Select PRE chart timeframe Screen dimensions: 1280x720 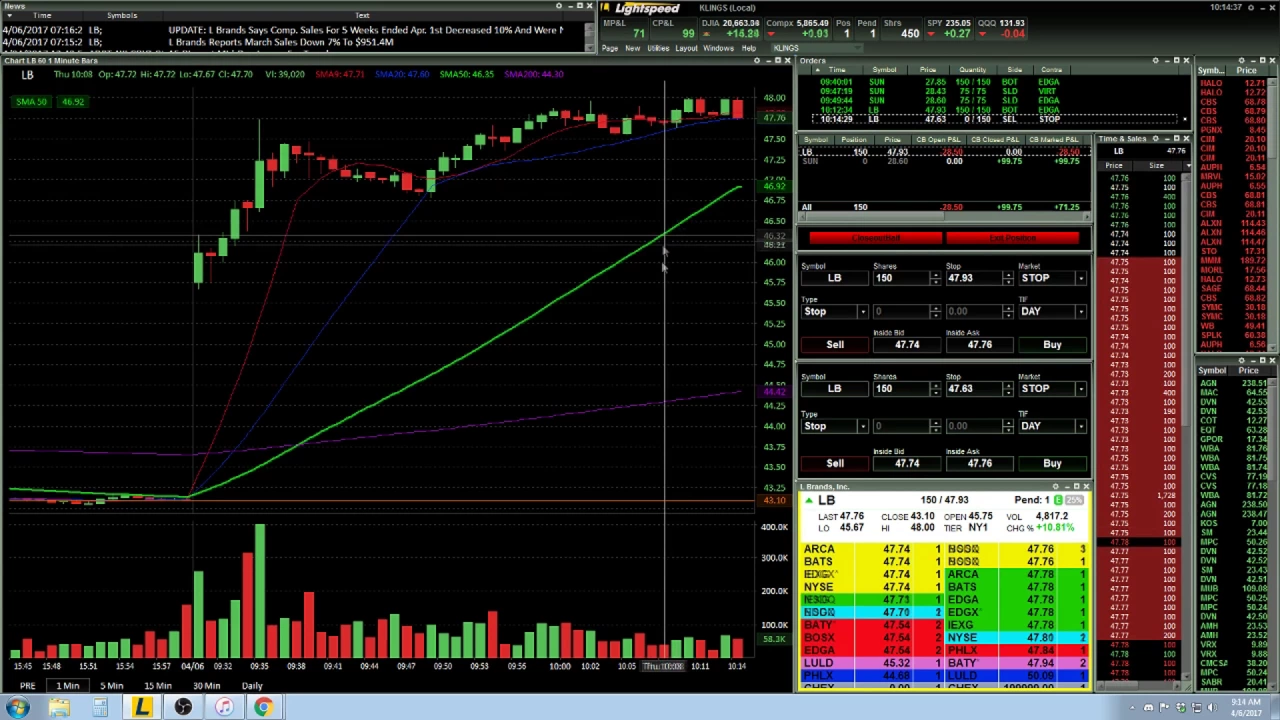pos(27,686)
